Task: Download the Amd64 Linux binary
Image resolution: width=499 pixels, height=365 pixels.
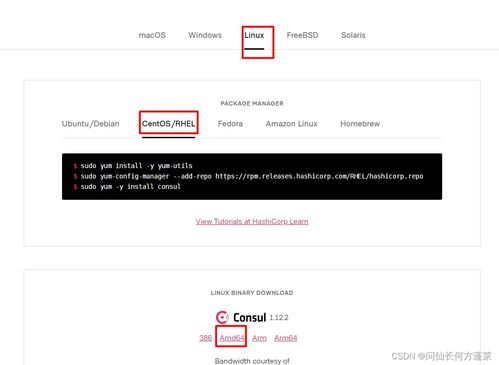Action: [232, 338]
